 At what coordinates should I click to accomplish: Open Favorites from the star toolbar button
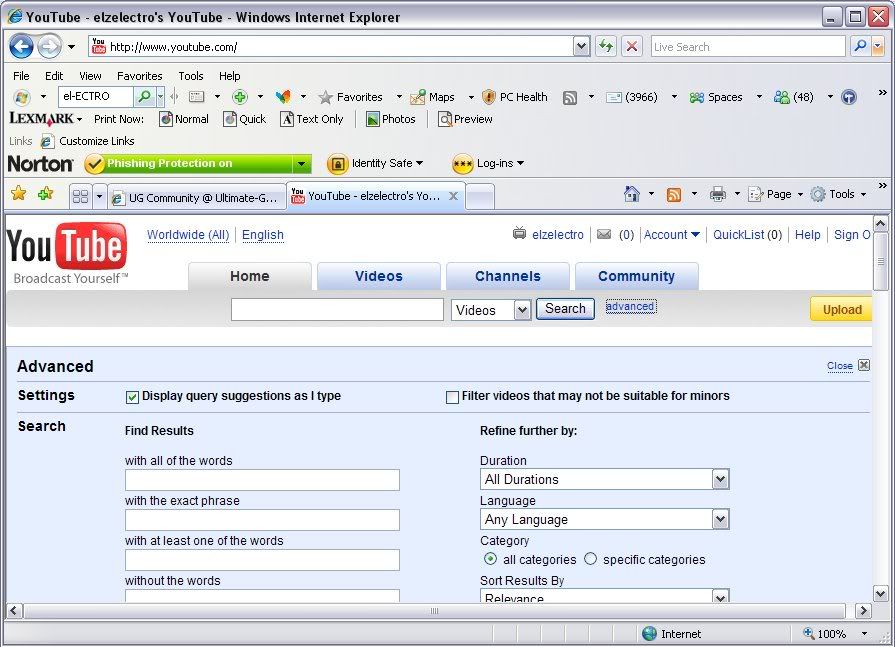click(x=351, y=97)
